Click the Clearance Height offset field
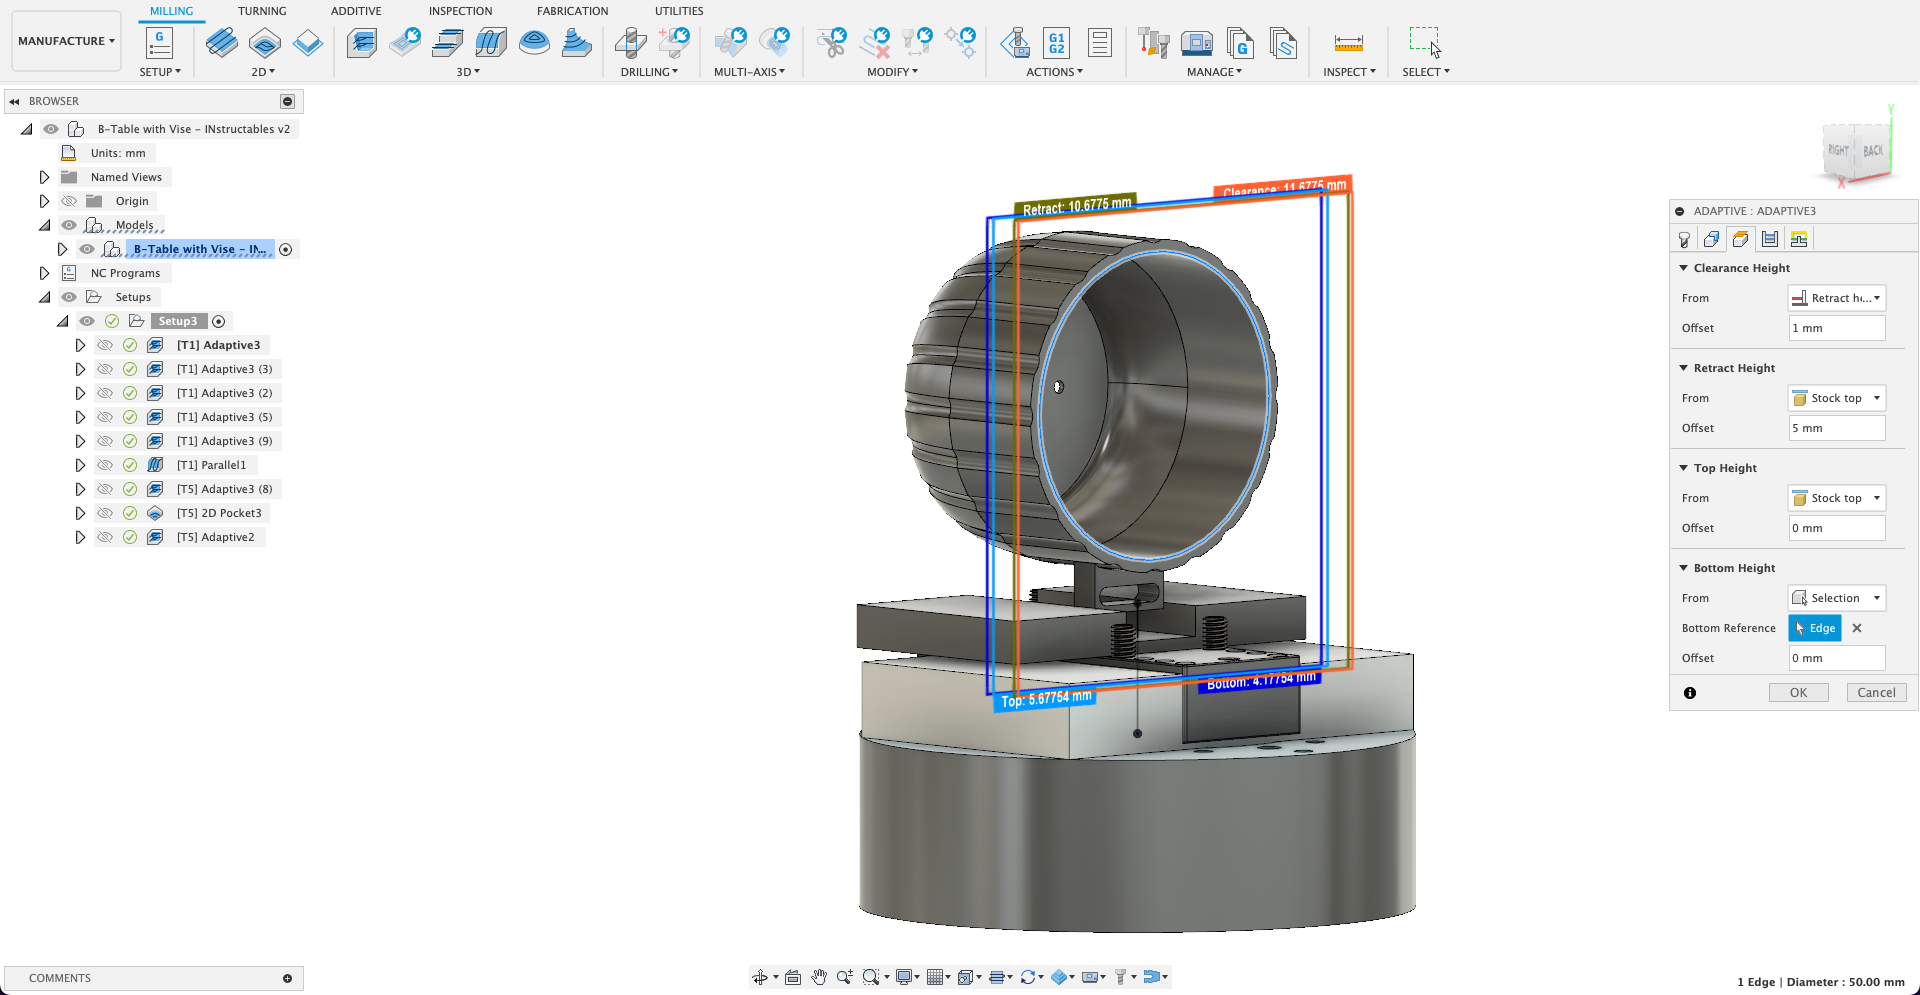This screenshot has width=1920, height=995. tap(1836, 328)
